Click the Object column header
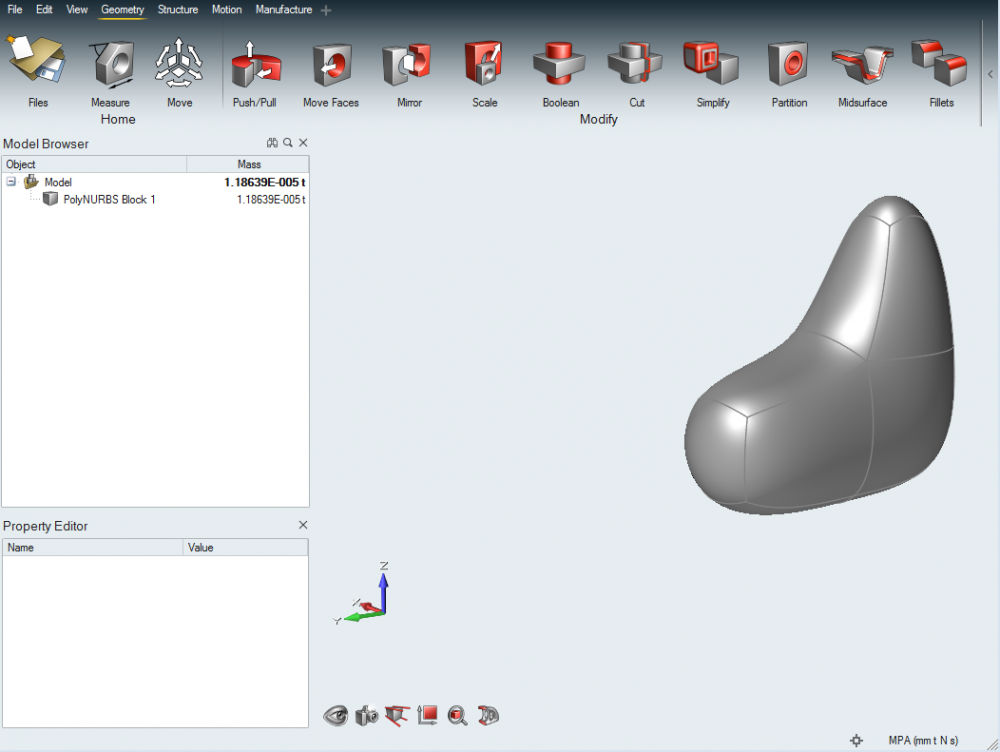1000x752 pixels. tap(94, 164)
